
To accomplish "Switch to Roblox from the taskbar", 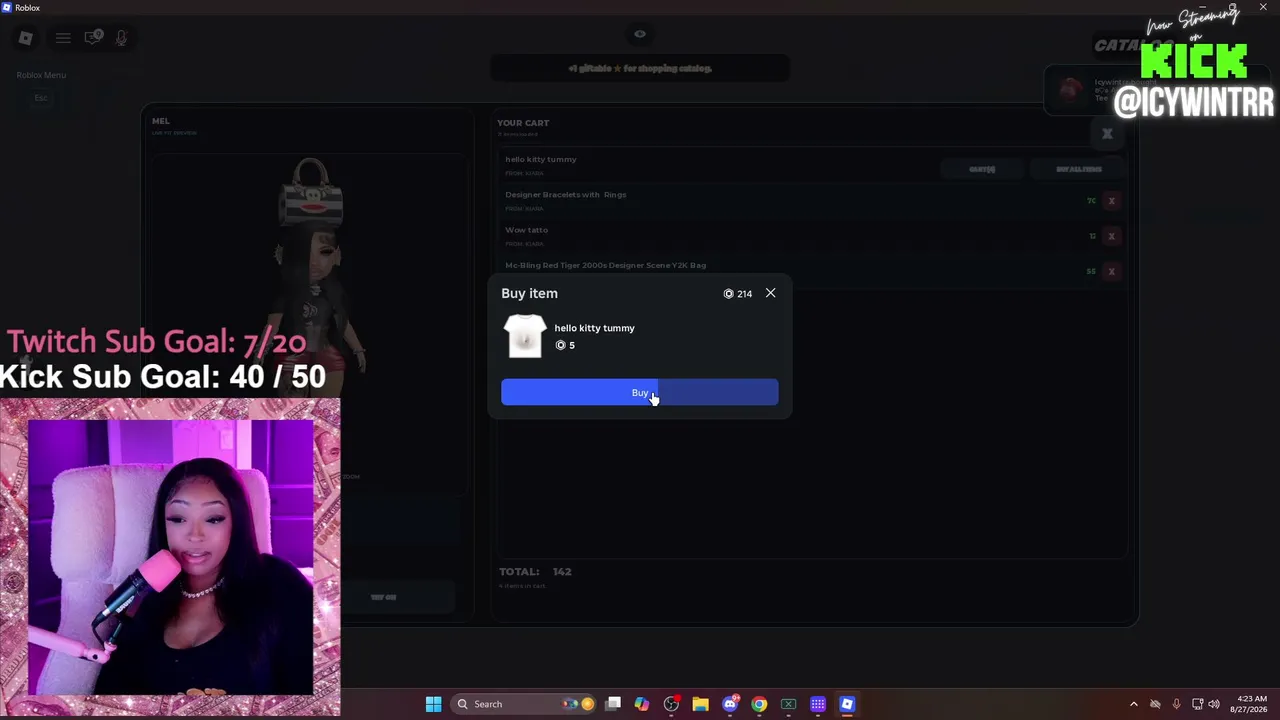I will click(x=847, y=704).
